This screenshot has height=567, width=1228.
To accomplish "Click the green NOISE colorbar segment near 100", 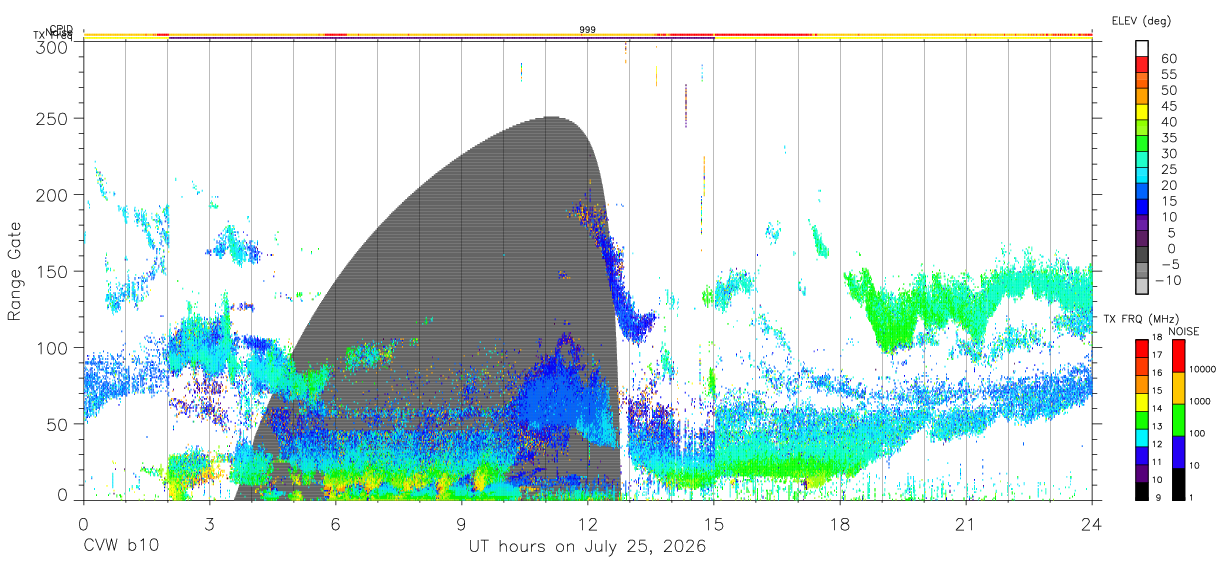I will point(1177,420).
